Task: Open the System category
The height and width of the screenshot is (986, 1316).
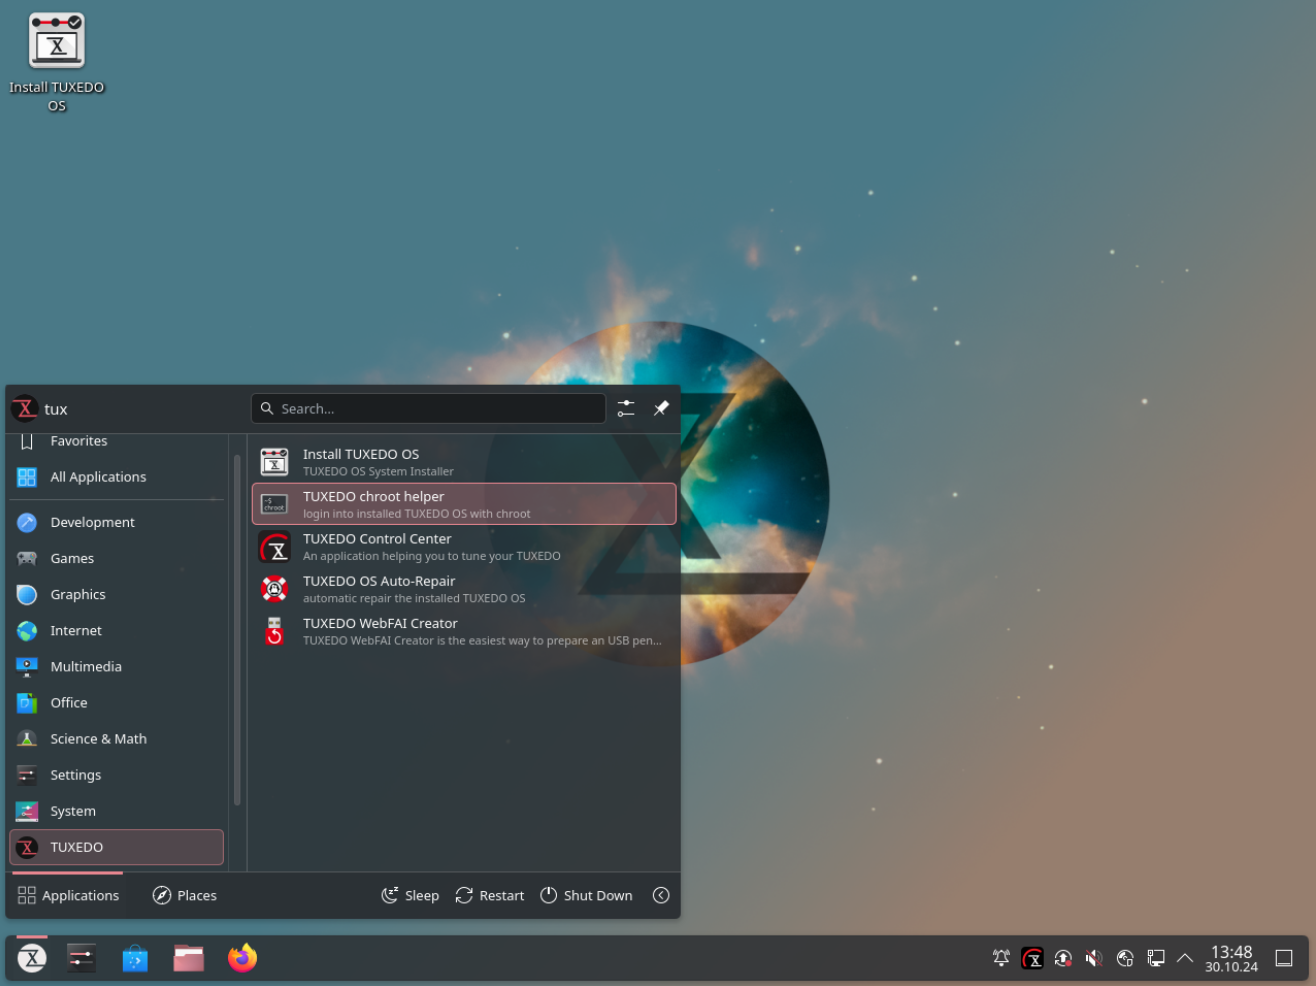Action: point(117,810)
